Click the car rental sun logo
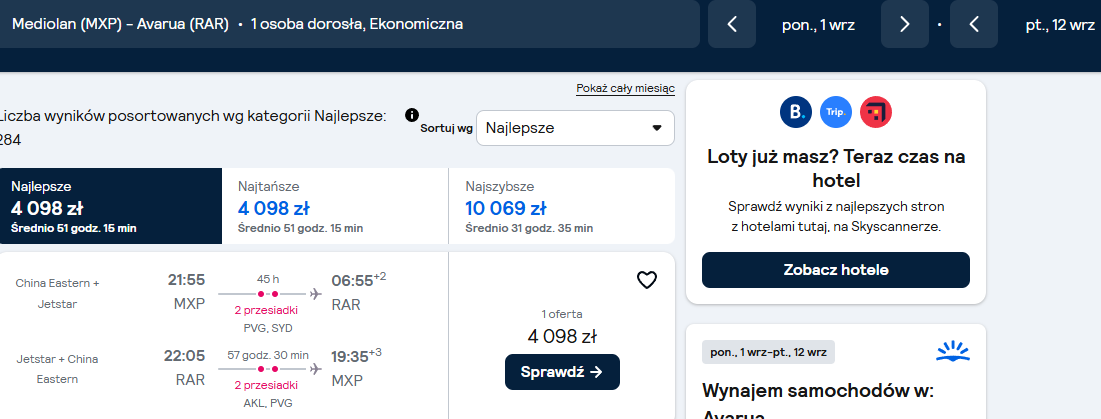Image resolution: width=1101 pixels, height=419 pixels. coord(953,352)
